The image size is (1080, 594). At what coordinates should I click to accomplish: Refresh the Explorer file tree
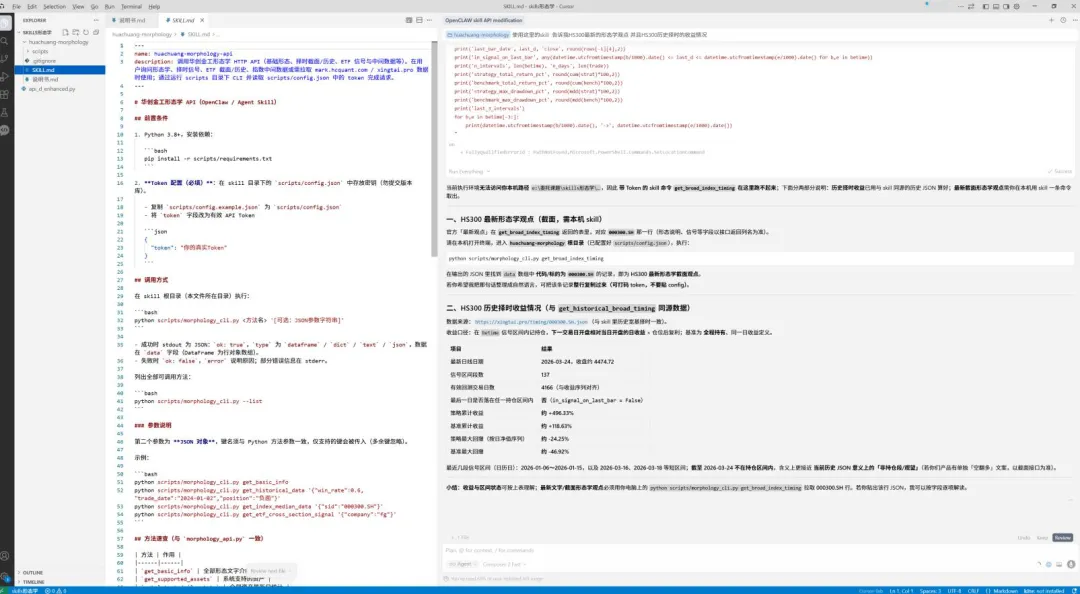click(86, 32)
